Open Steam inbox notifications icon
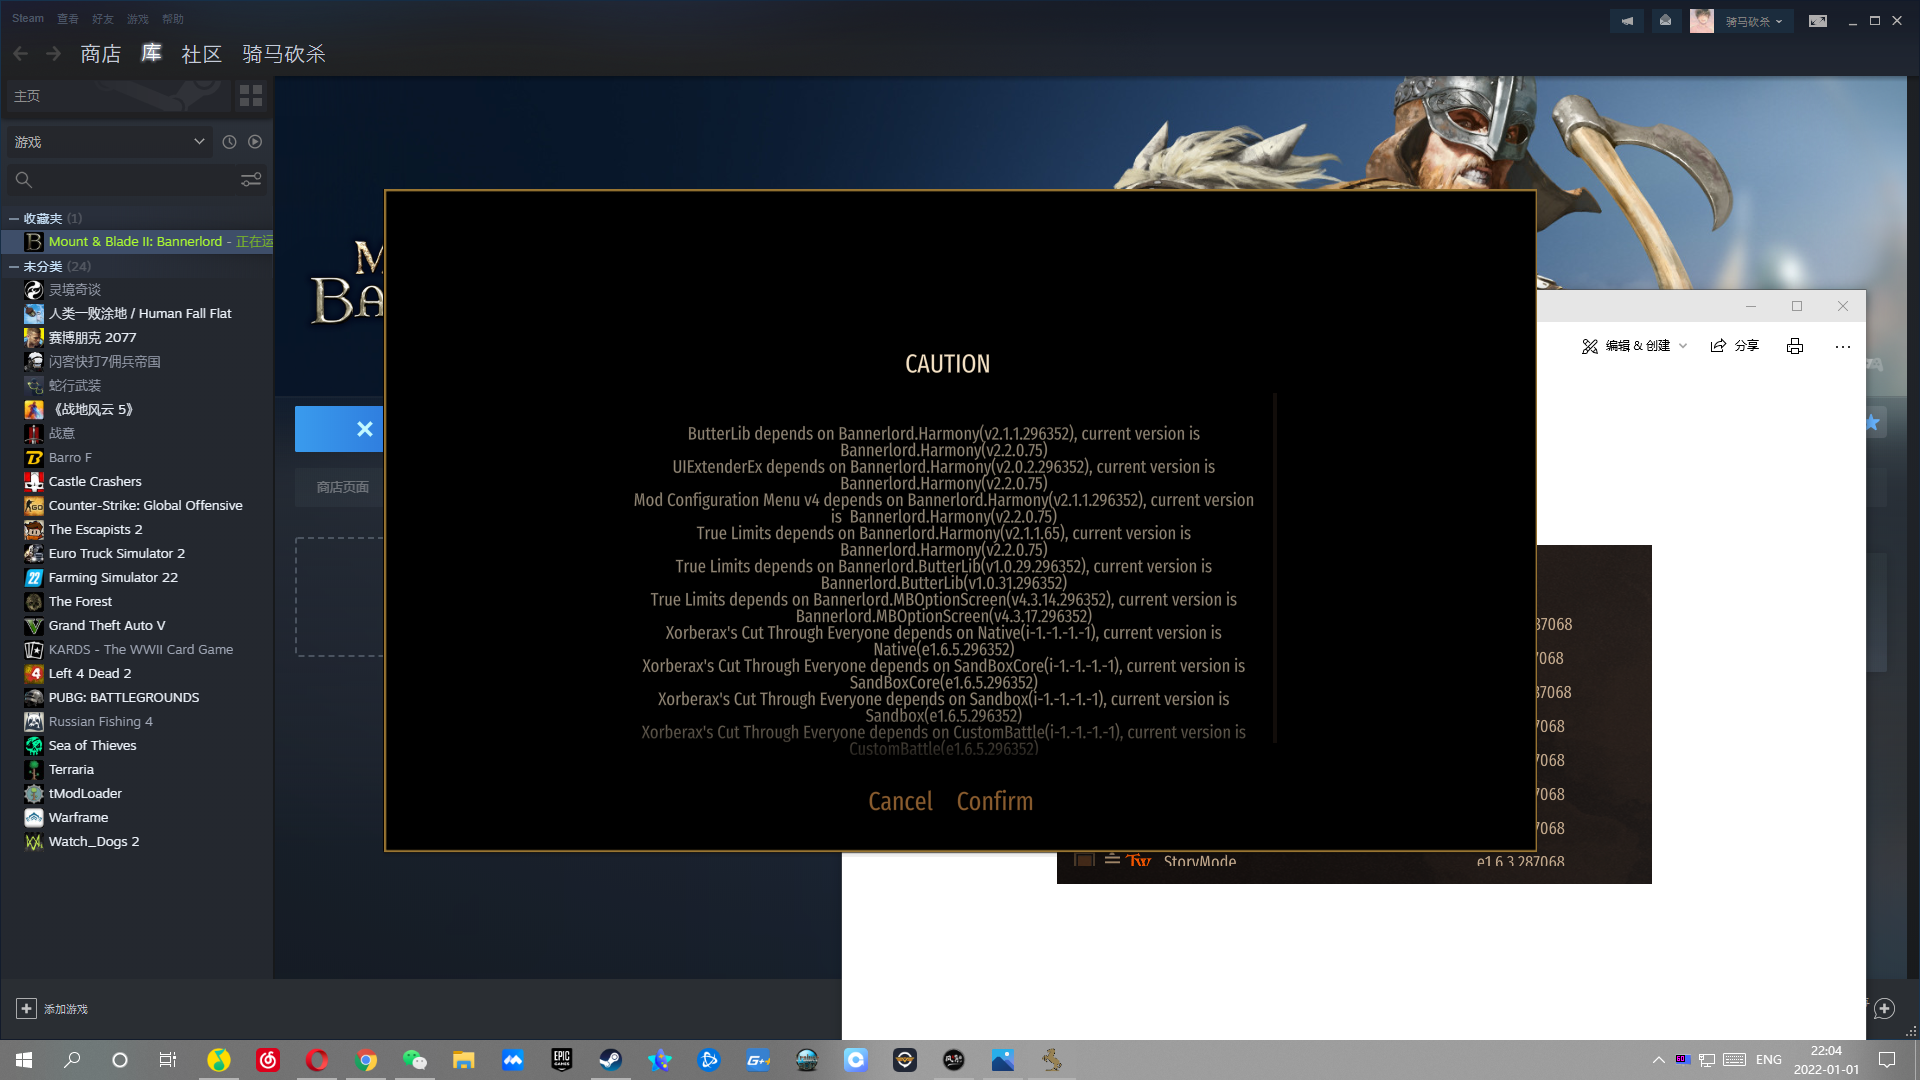 (x=1665, y=21)
